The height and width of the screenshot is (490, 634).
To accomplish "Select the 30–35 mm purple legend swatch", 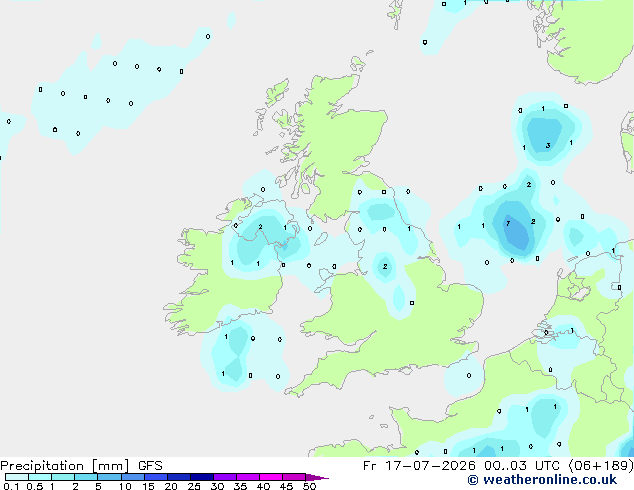I will [225, 477].
